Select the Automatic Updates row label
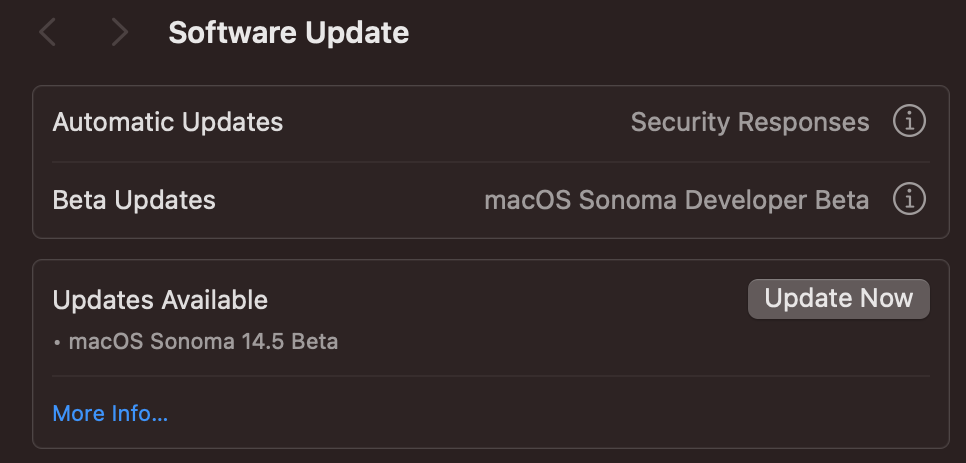 click(168, 122)
